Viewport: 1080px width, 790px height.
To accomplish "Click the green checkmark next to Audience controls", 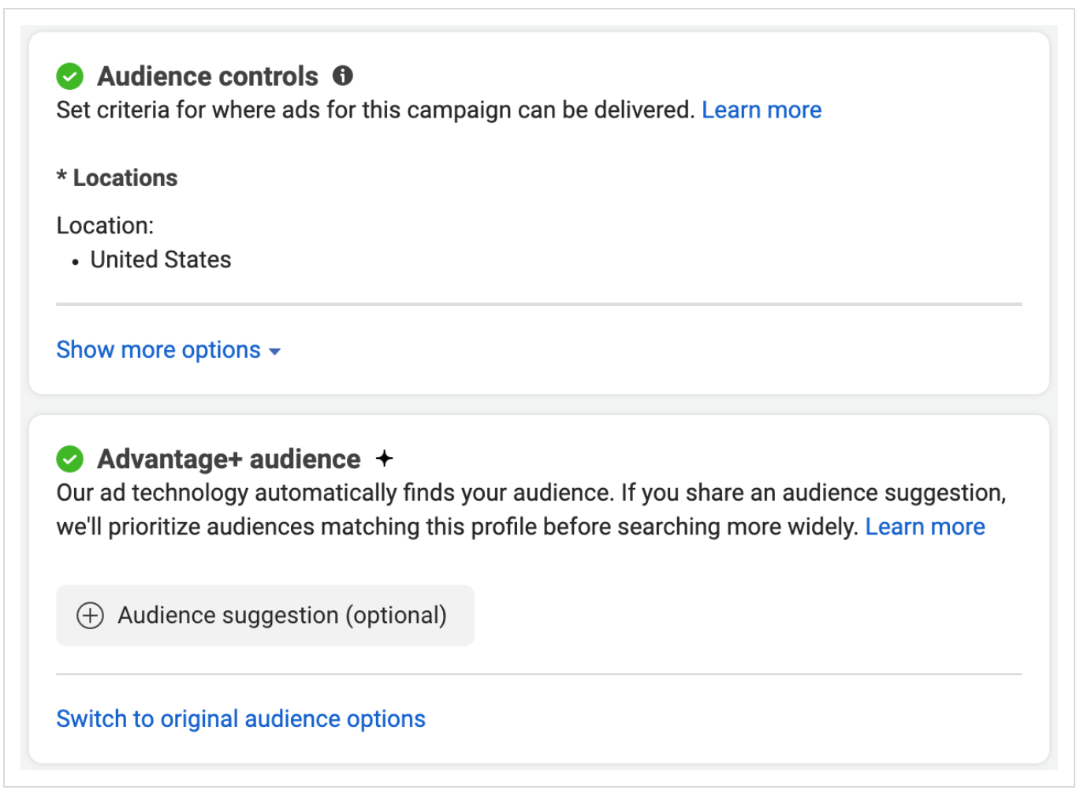I will (70, 76).
